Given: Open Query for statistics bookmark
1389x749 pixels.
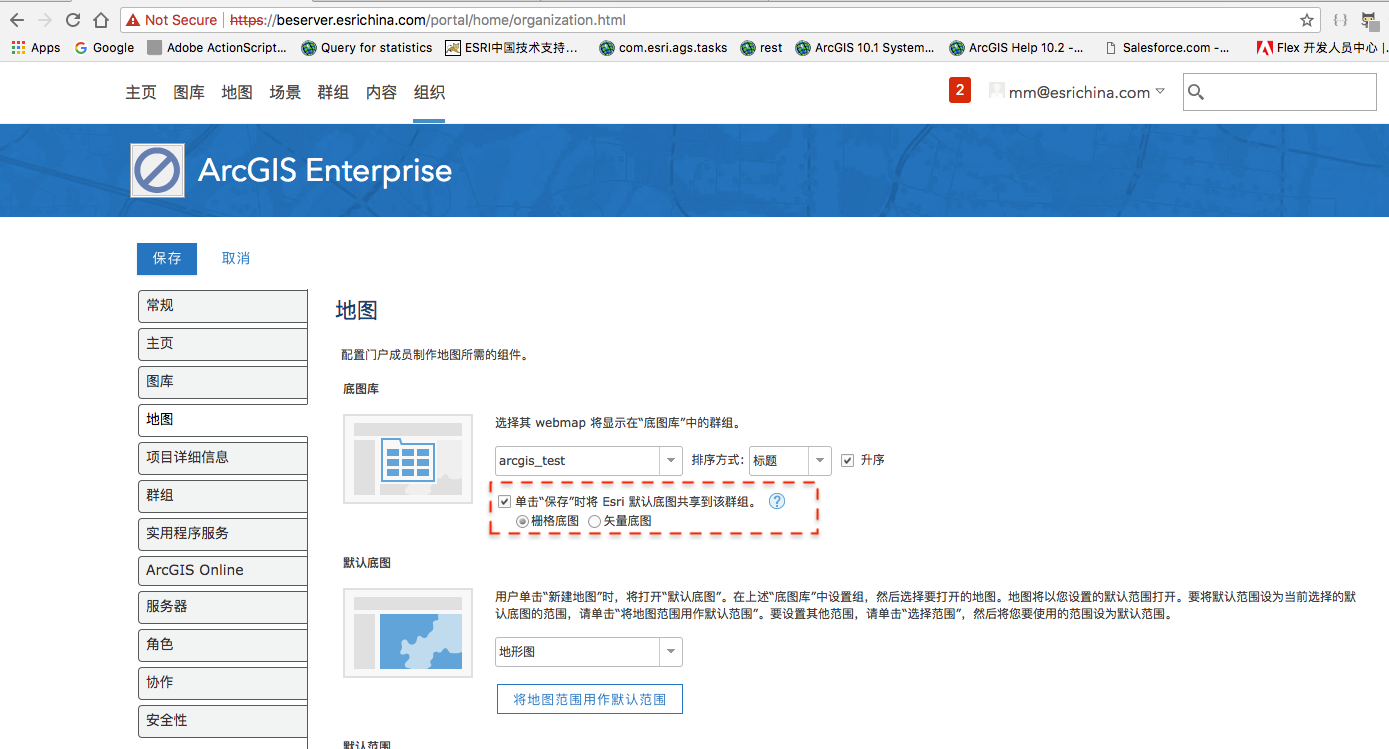Looking at the screenshot, I should point(367,47).
